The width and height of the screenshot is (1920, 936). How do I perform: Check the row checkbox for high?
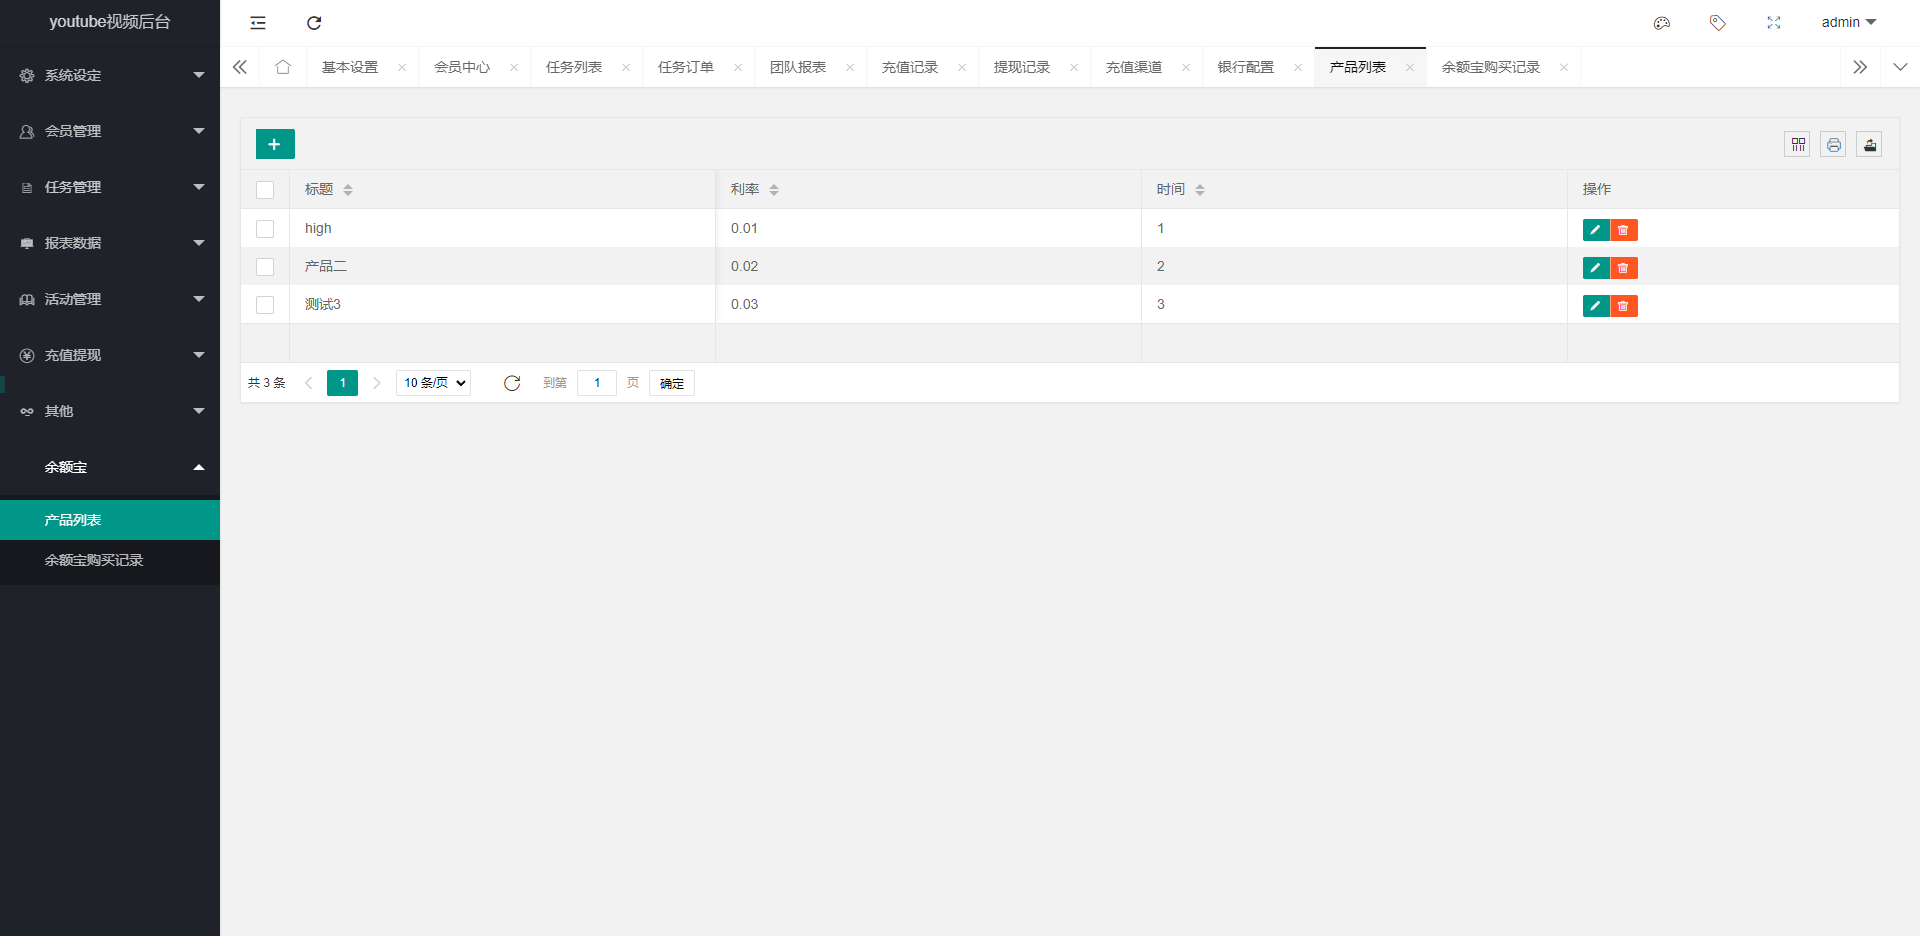(x=265, y=229)
